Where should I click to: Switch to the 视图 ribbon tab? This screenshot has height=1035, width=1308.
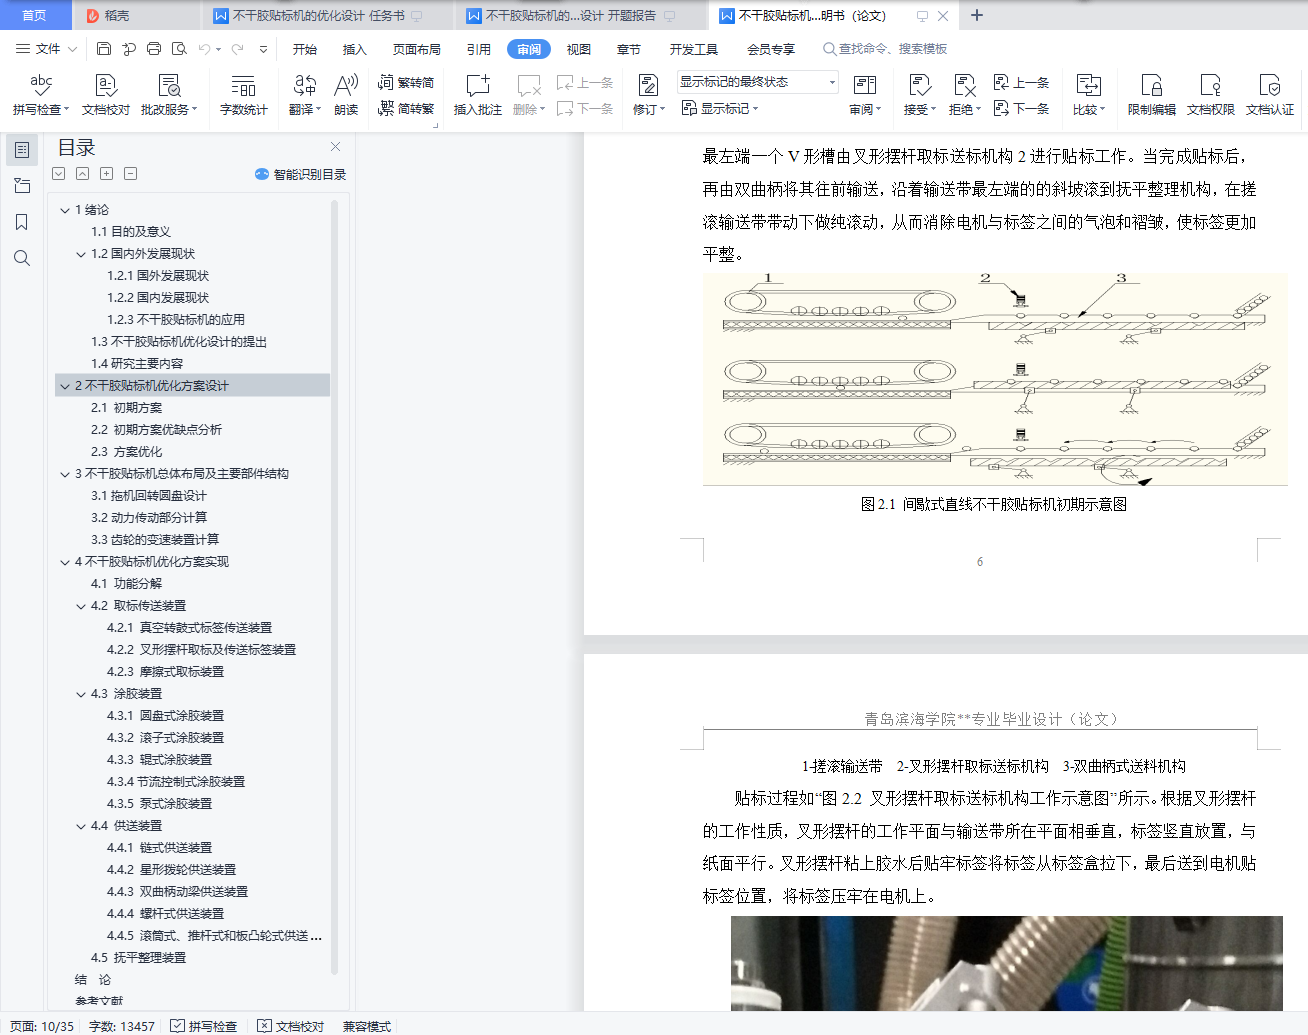579,49
